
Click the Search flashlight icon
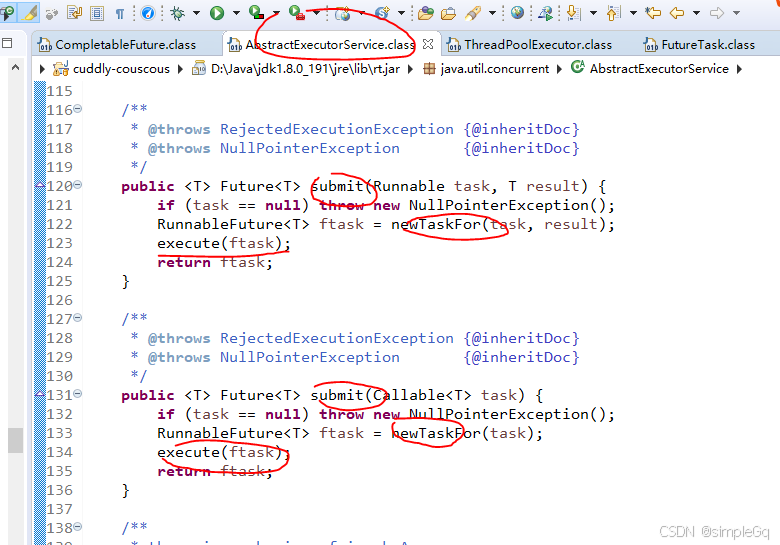pos(473,13)
